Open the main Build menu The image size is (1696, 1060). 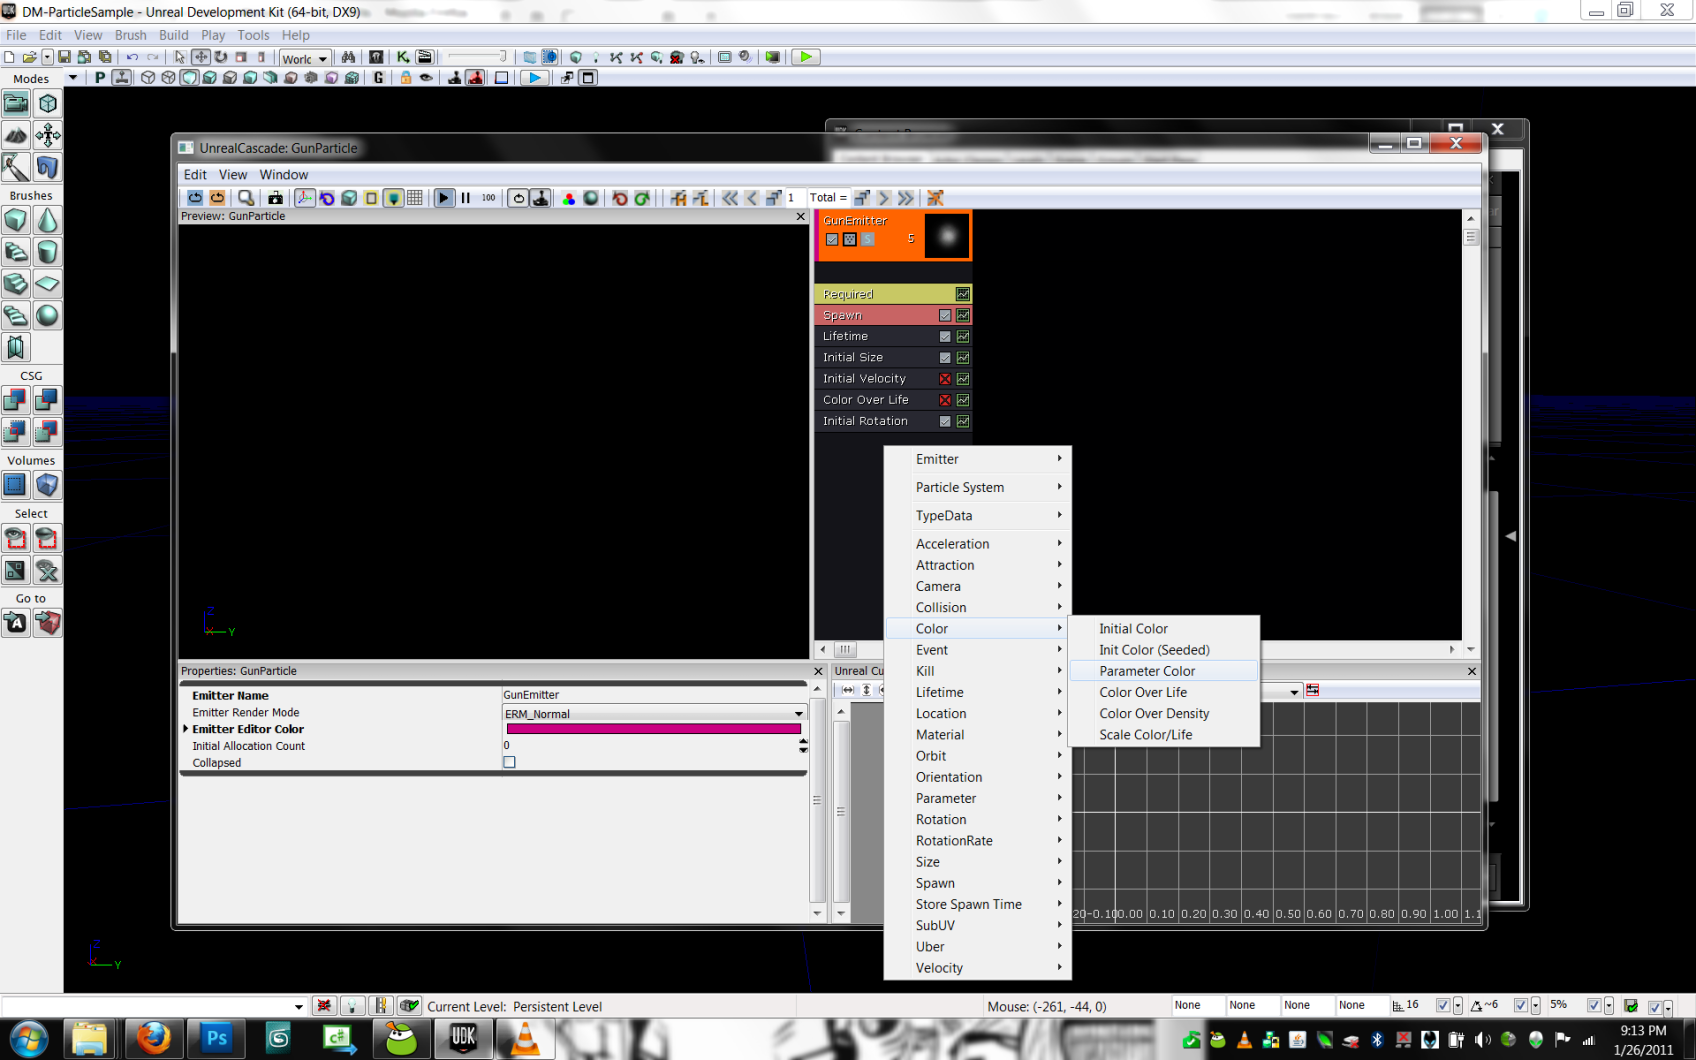174,35
